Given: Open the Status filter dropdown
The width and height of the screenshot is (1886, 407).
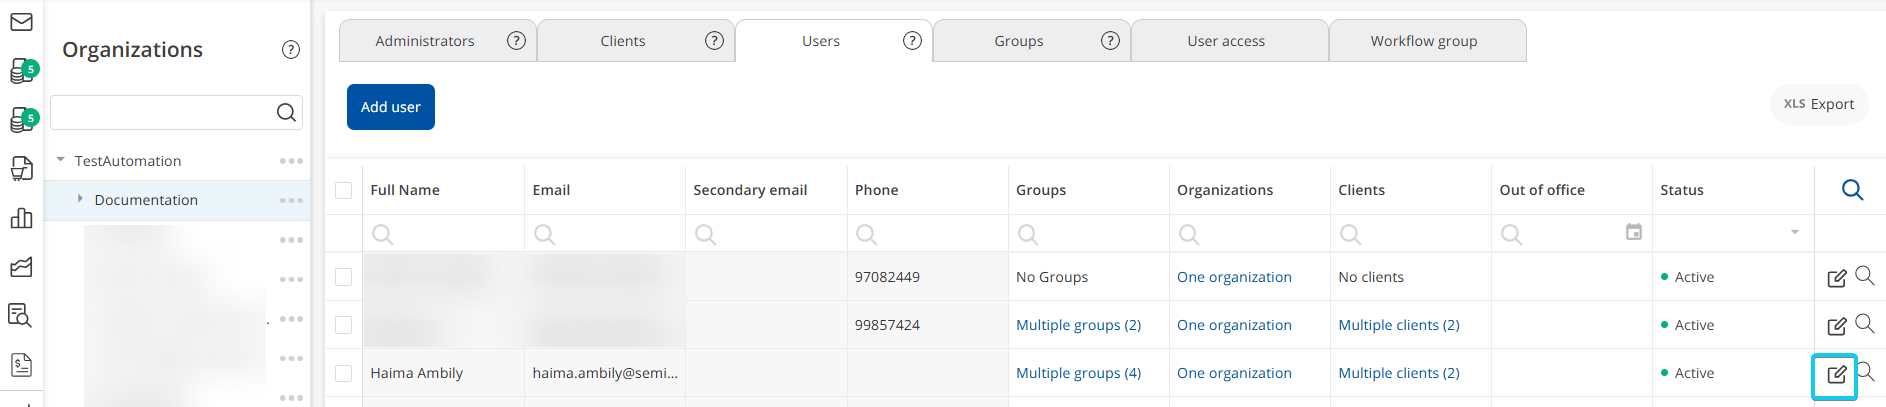Looking at the screenshot, I should click(1795, 232).
